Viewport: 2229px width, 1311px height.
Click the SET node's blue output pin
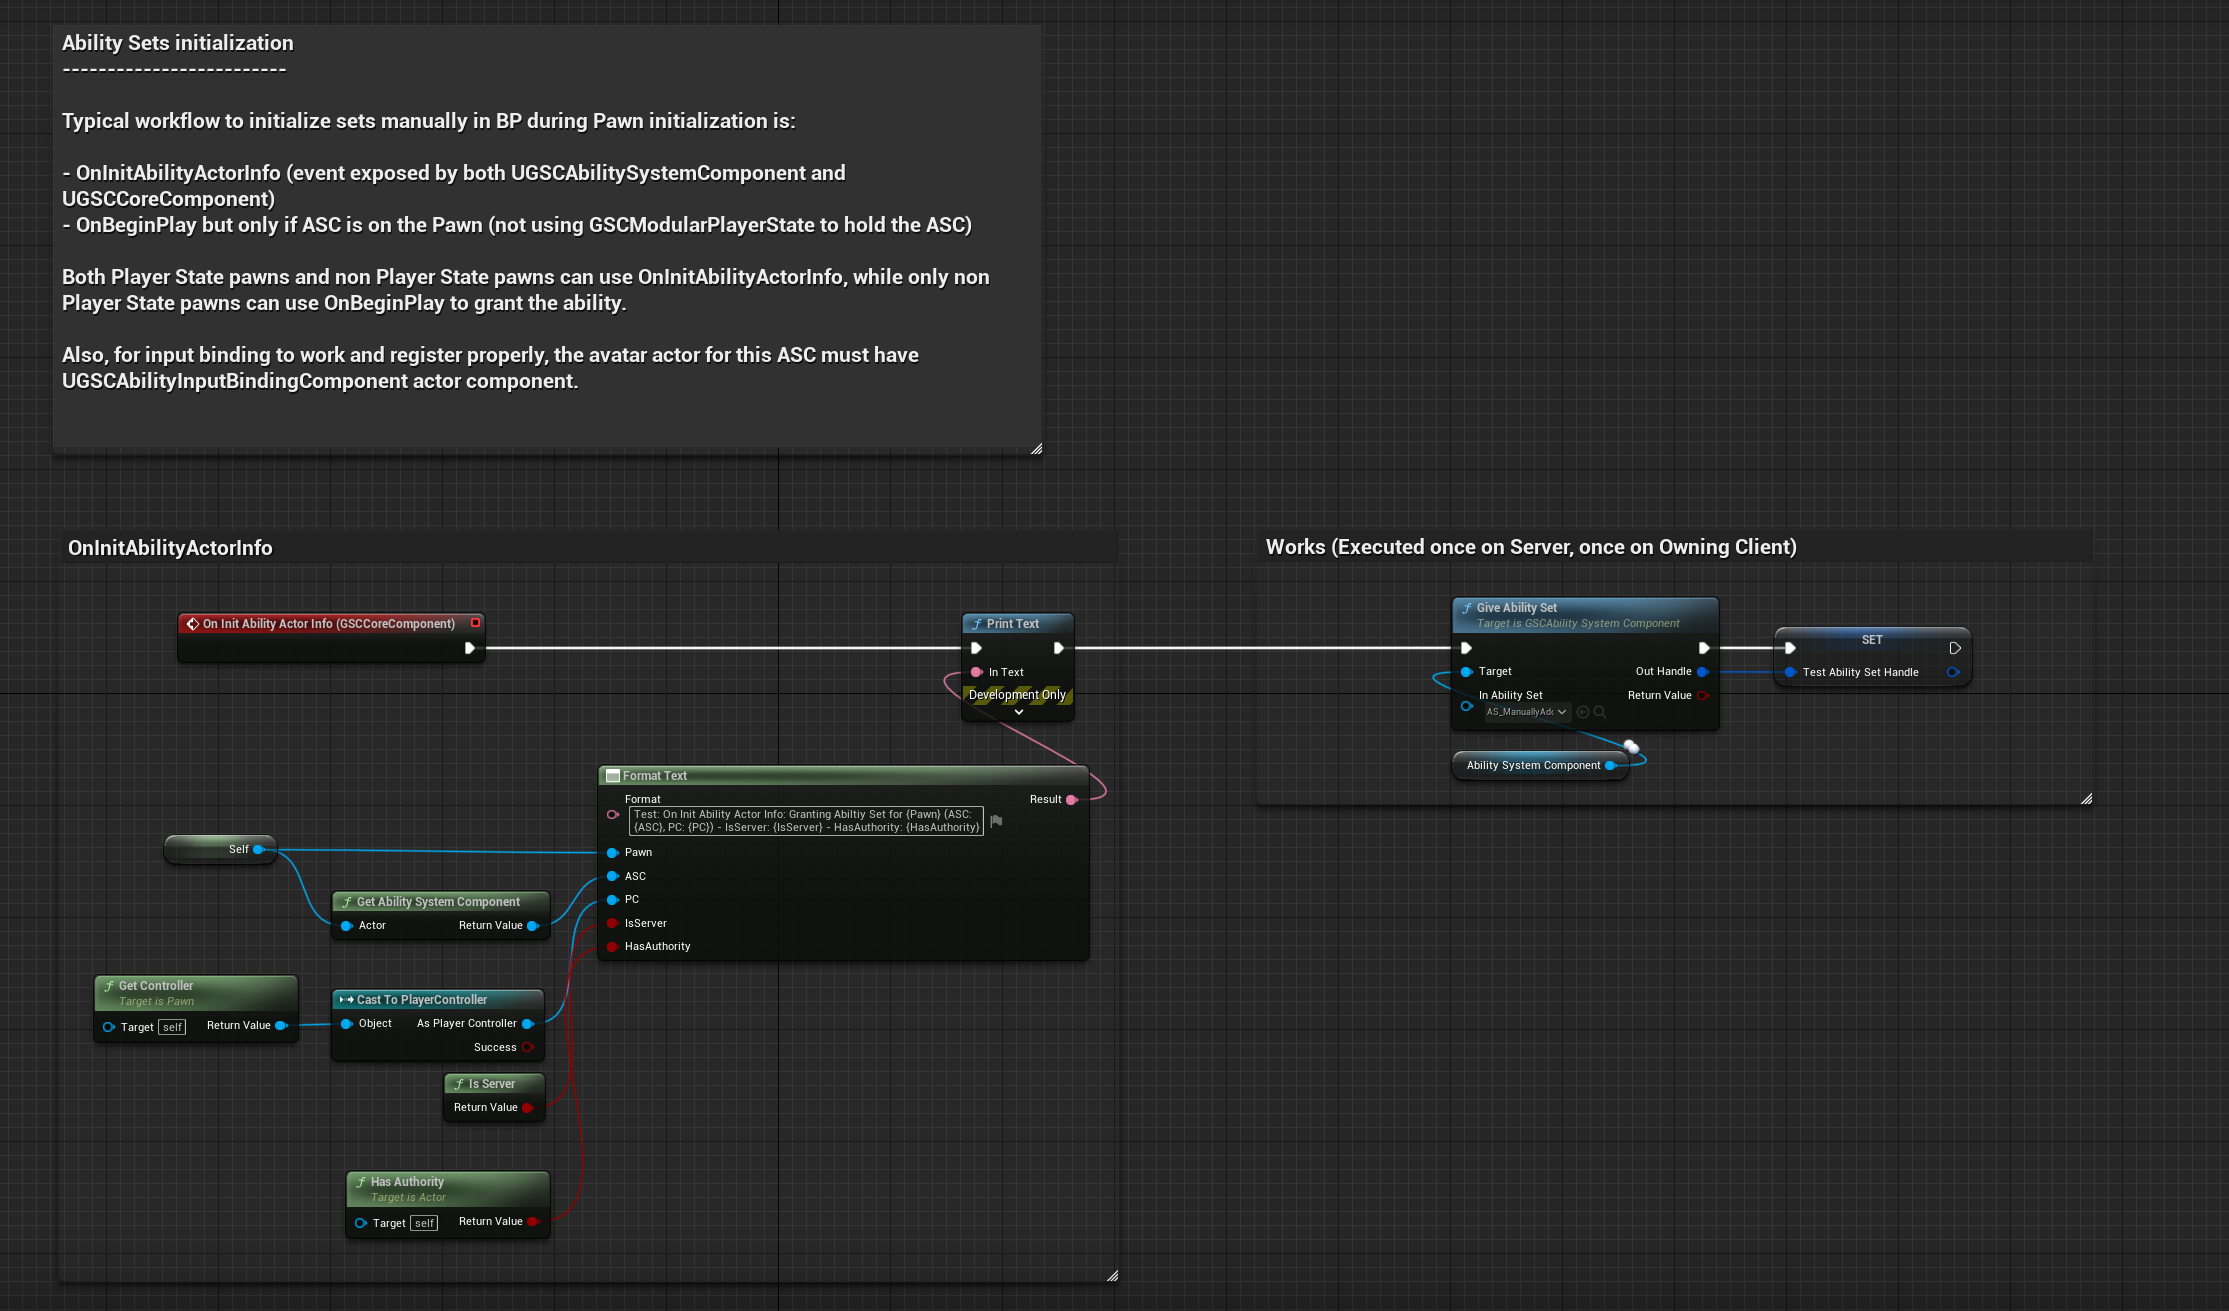pos(1953,672)
